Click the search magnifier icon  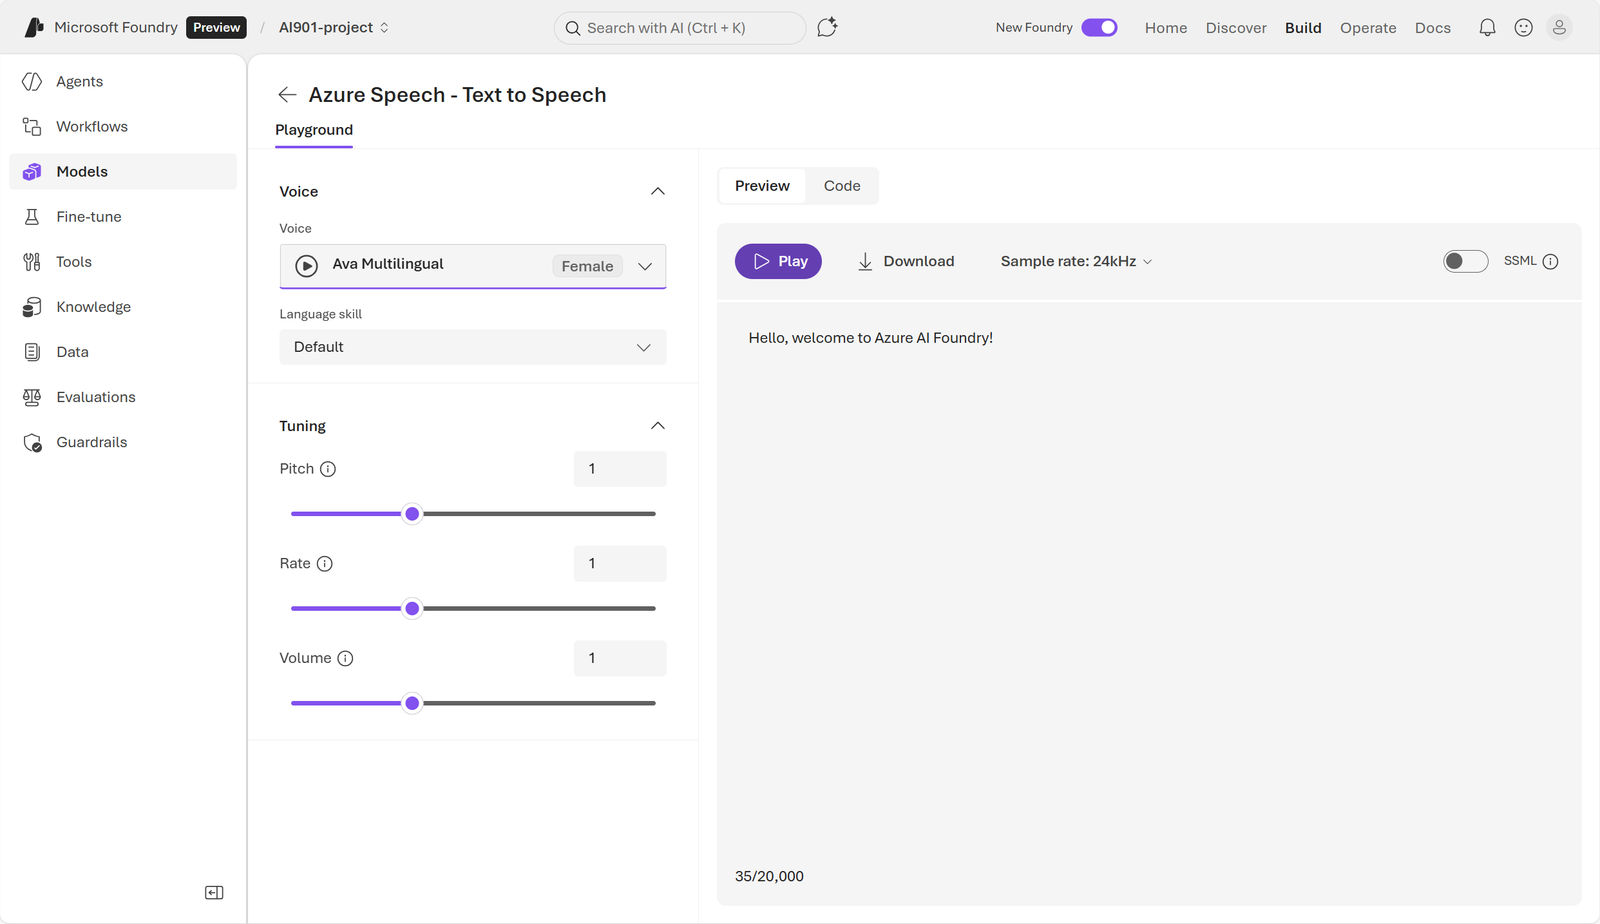pyautogui.click(x=573, y=28)
